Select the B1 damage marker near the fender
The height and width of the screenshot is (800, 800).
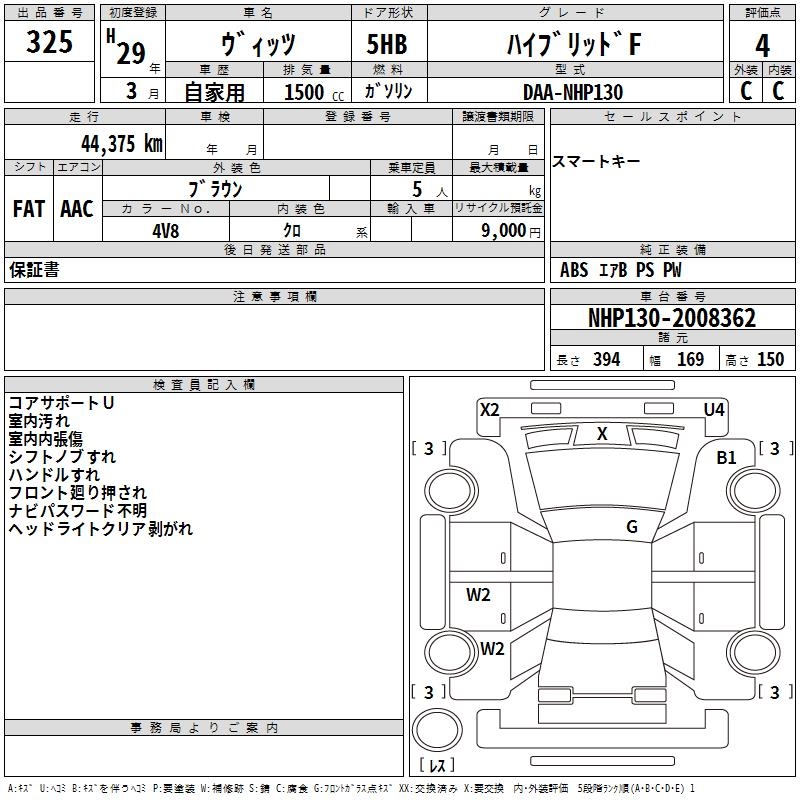pyautogui.click(x=726, y=457)
